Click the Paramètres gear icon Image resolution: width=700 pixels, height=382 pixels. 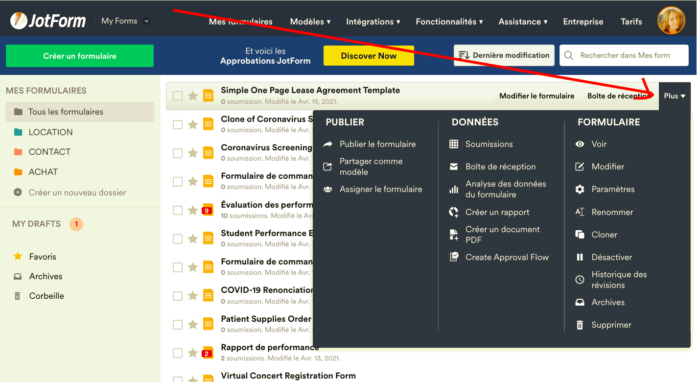579,189
